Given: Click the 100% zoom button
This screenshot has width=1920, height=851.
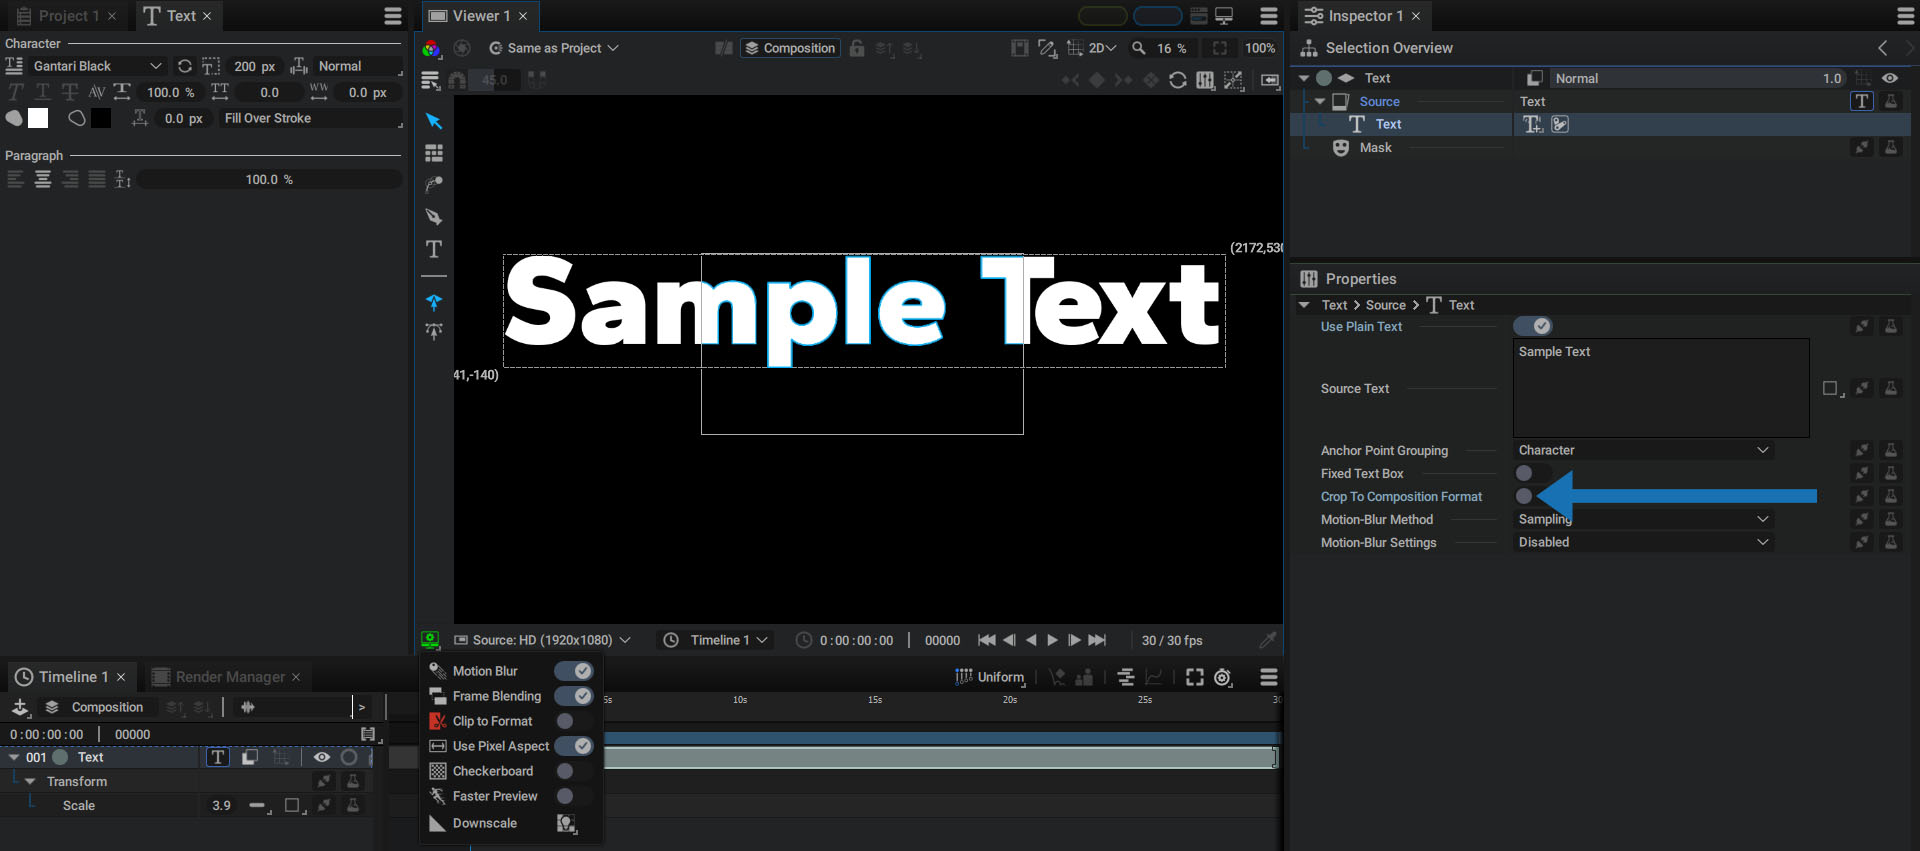Looking at the screenshot, I should click(1260, 48).
